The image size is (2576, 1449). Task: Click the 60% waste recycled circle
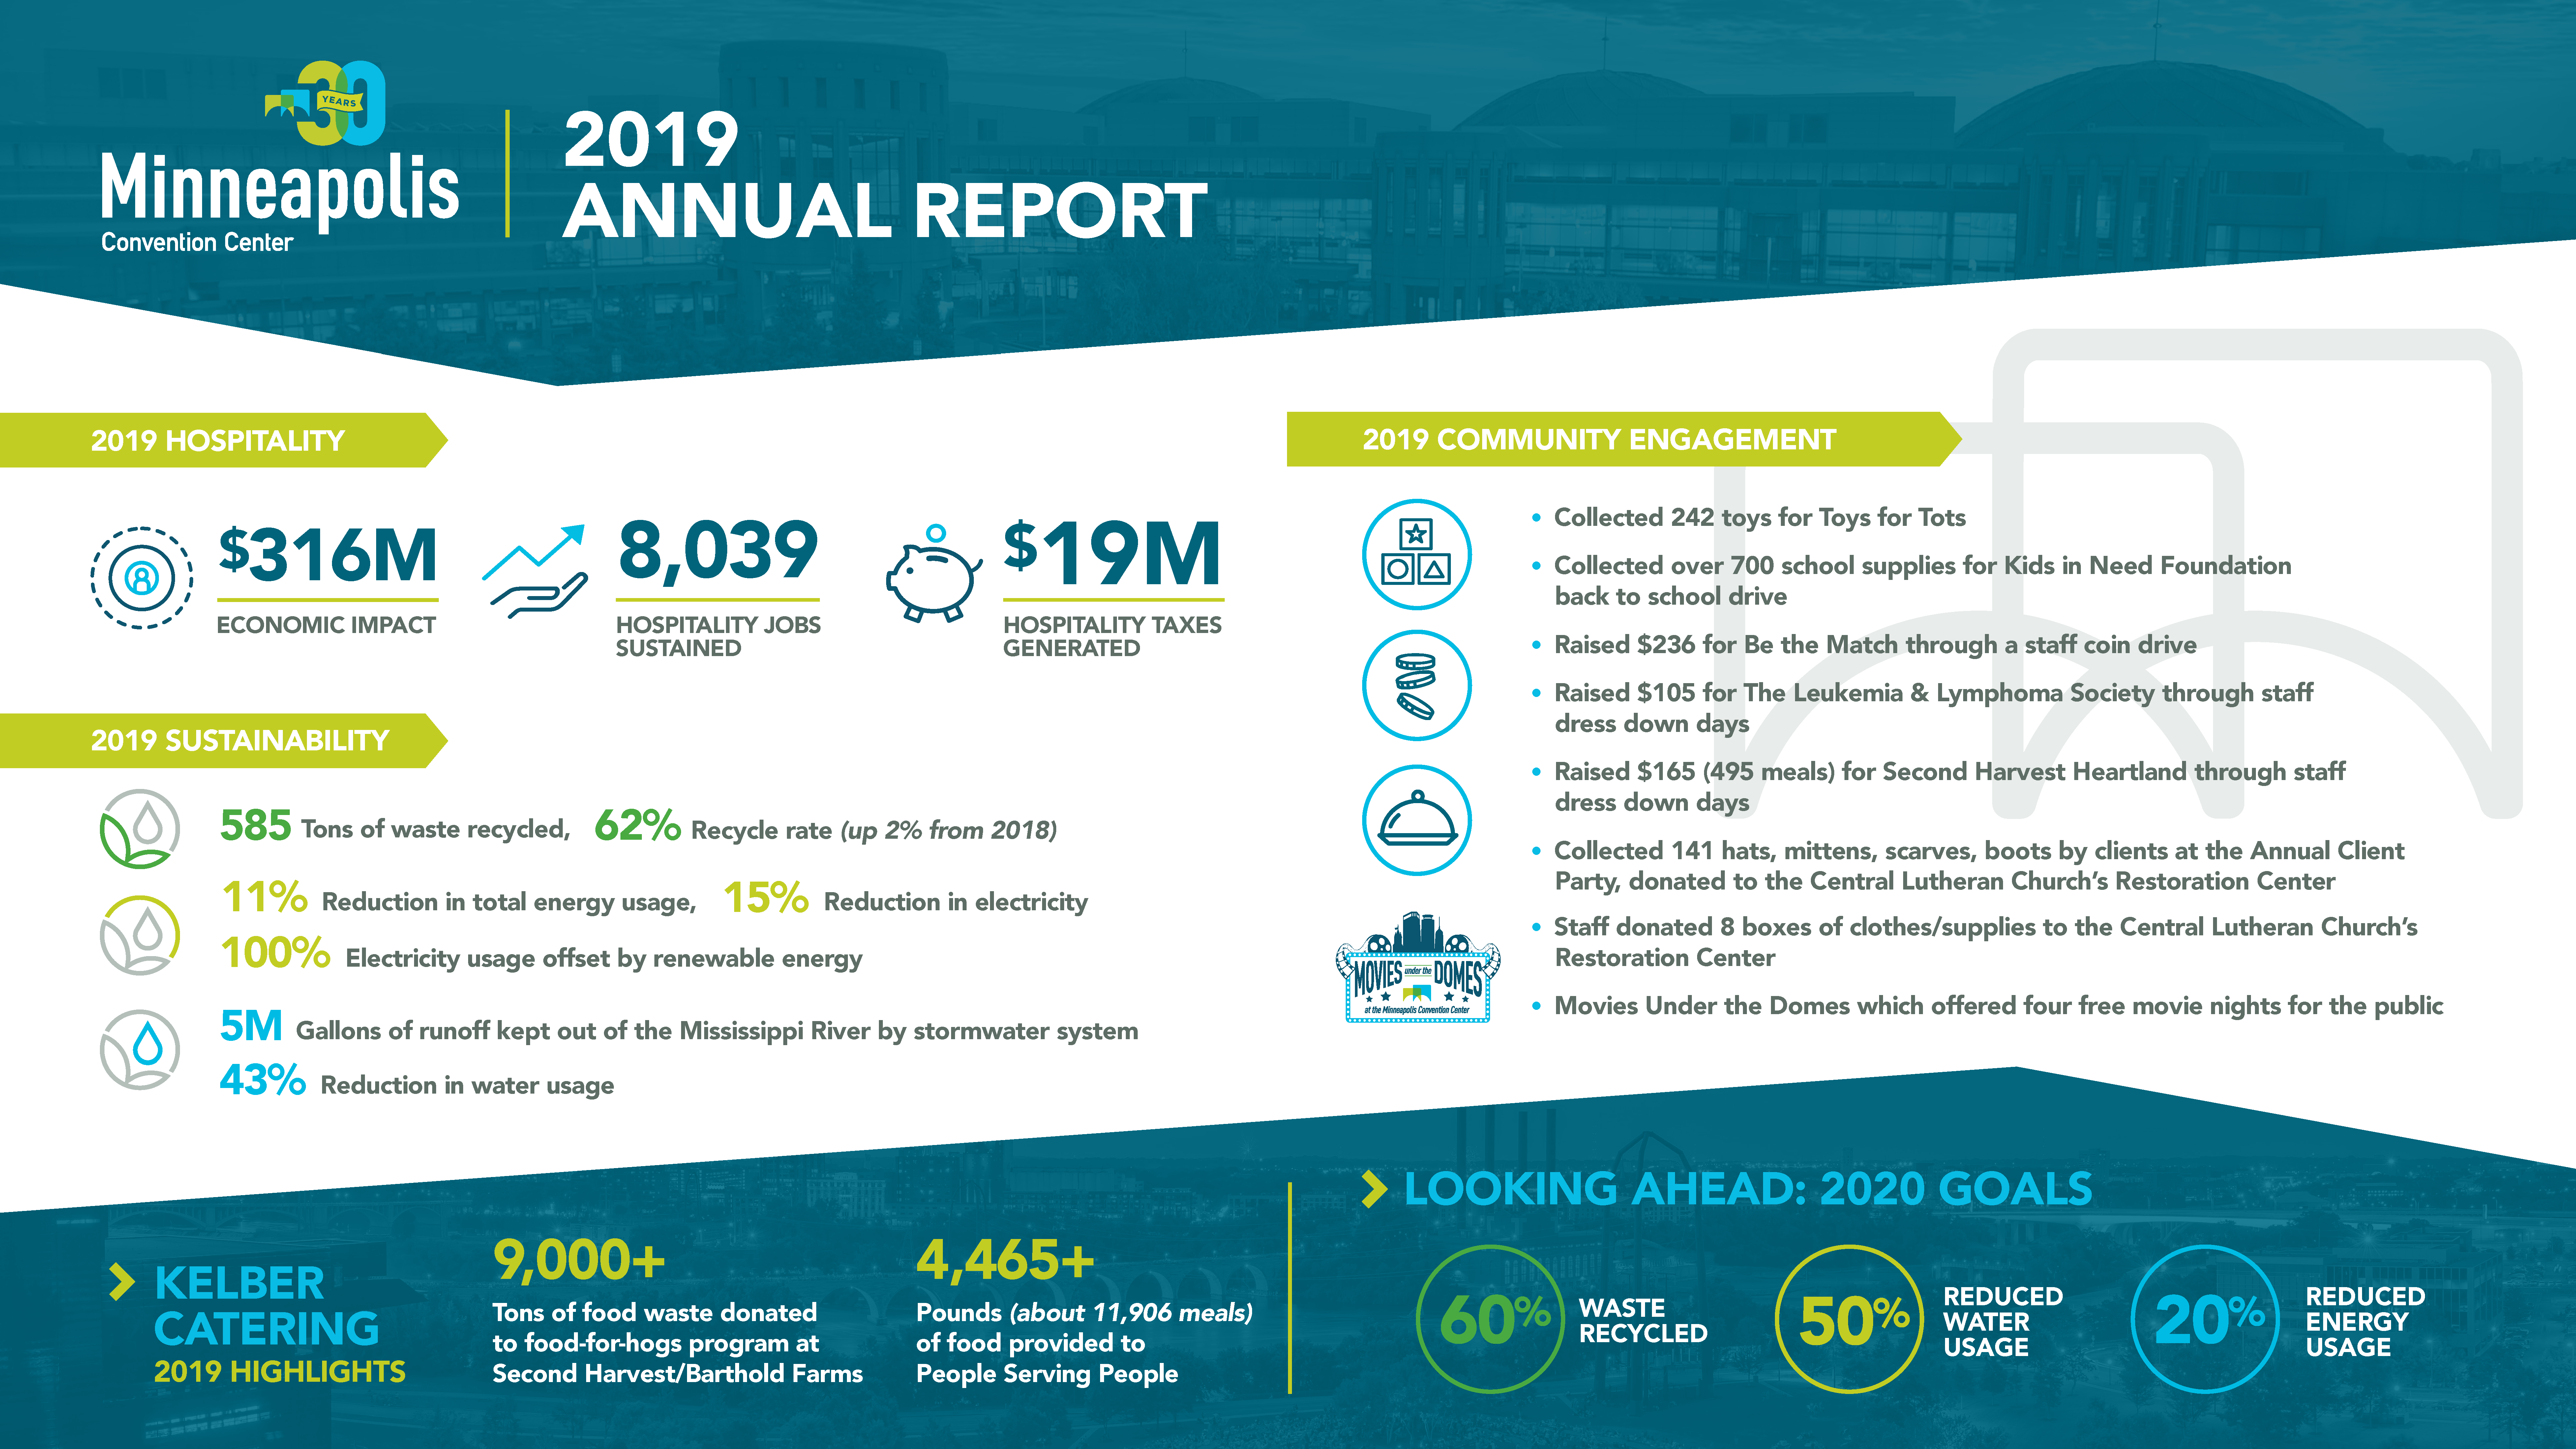tap(1490, 1319)
